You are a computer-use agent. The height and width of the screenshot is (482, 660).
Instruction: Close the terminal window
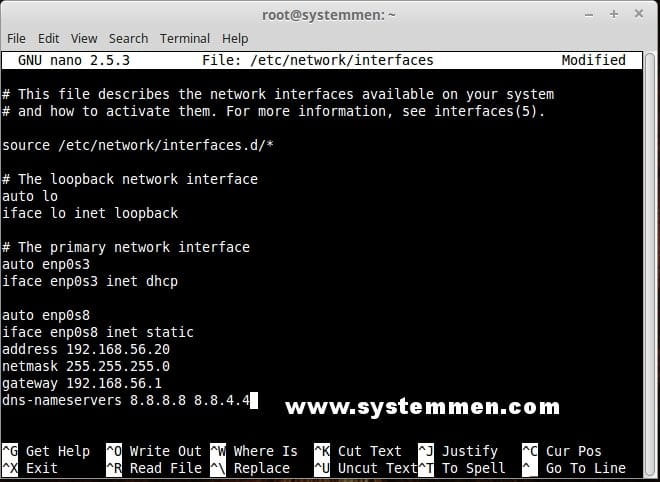pyautogui.click(x=639, y=14)
